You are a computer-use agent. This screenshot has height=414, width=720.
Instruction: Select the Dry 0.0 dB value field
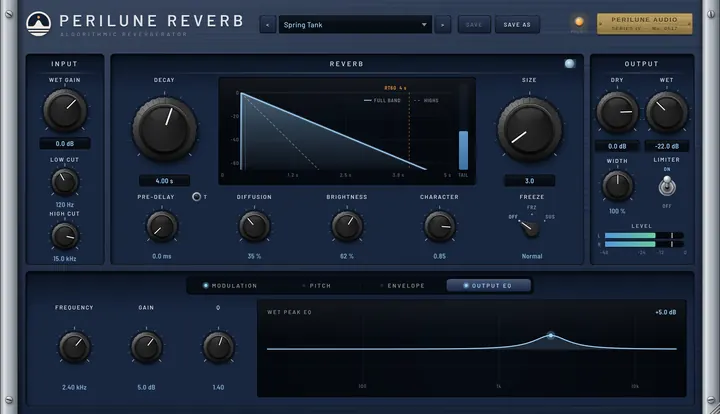[x=617, y=146]
